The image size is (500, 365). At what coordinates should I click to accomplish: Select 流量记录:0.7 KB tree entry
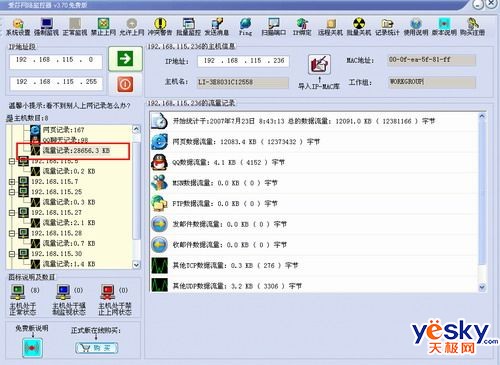pos(63,243)
